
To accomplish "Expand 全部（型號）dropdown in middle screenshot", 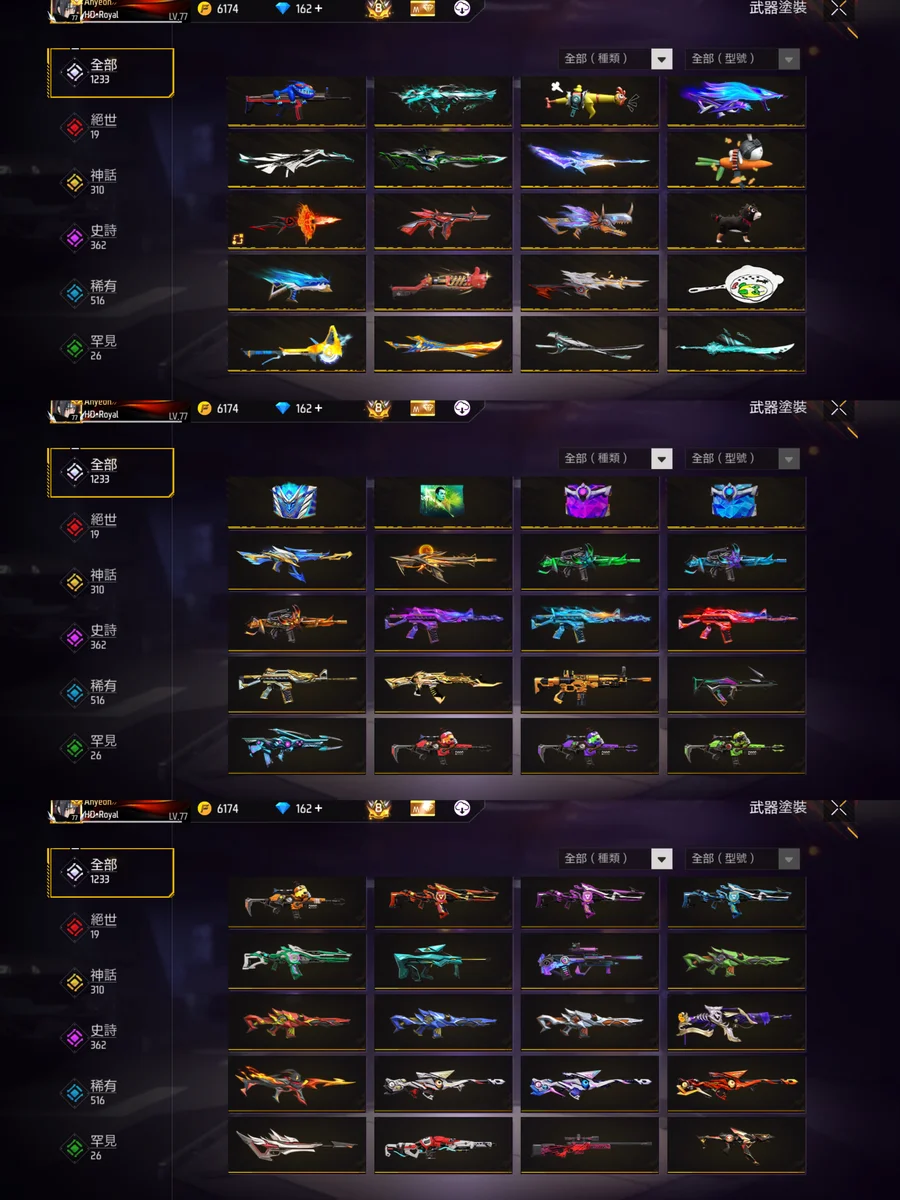I will (743, 459).
